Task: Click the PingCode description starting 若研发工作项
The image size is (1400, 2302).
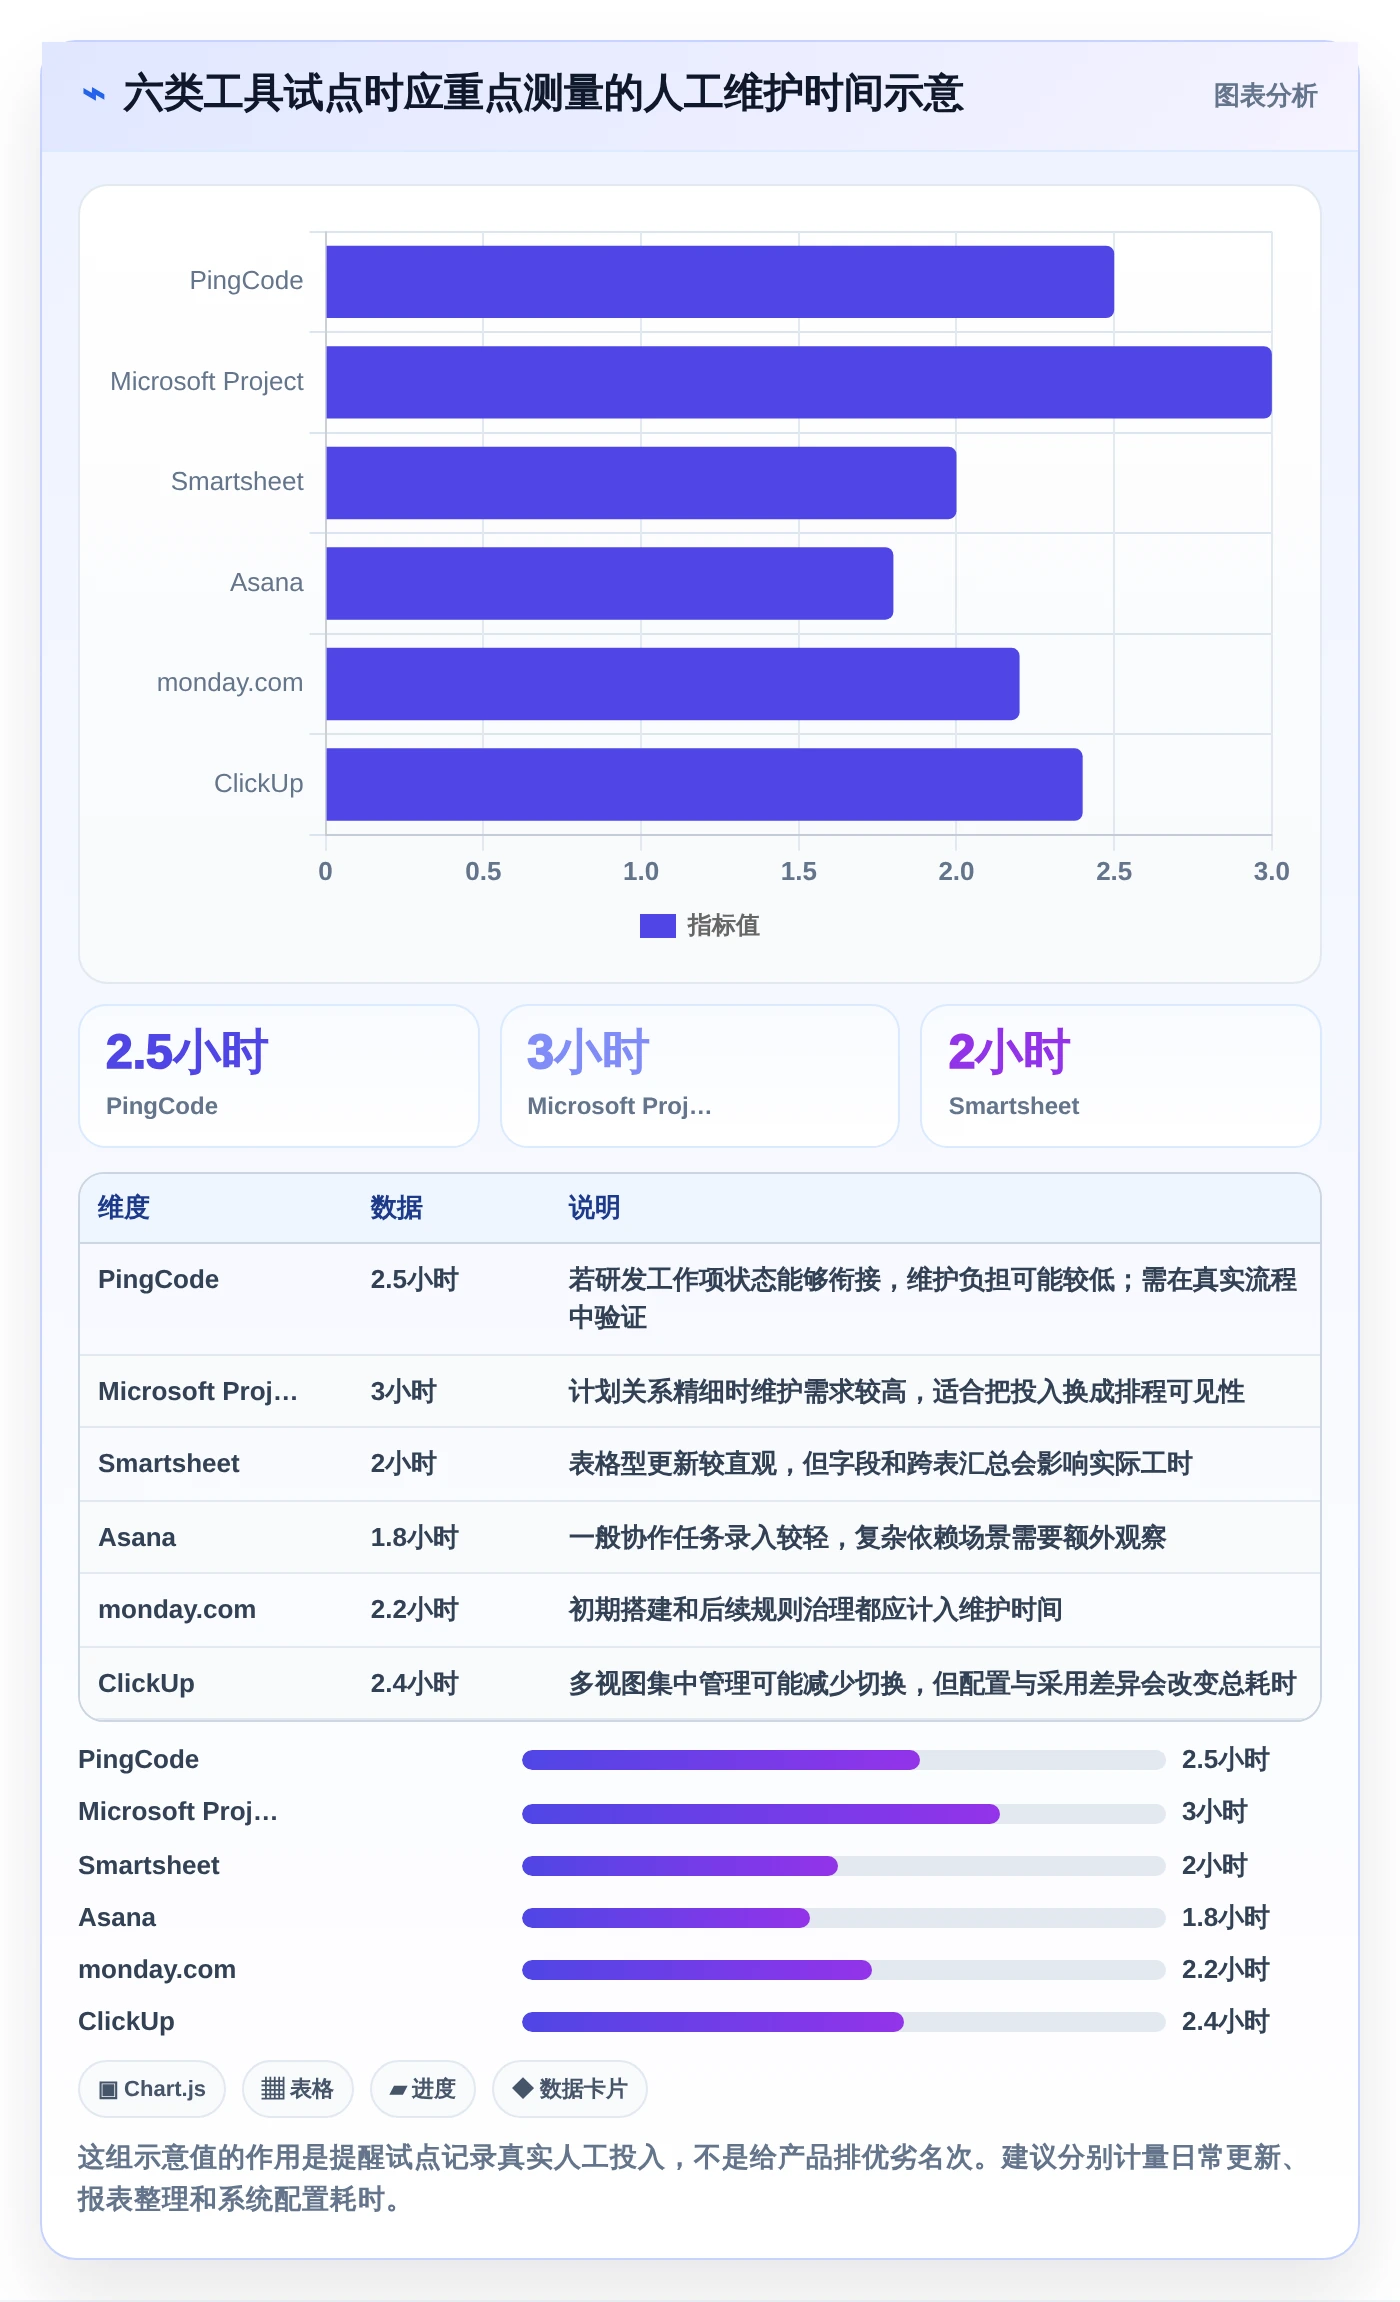Action: (x=932, y=1299)
